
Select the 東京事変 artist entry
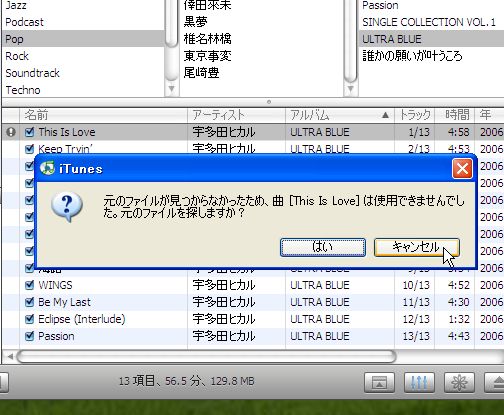pyautogui.click(x=207, y=56)
